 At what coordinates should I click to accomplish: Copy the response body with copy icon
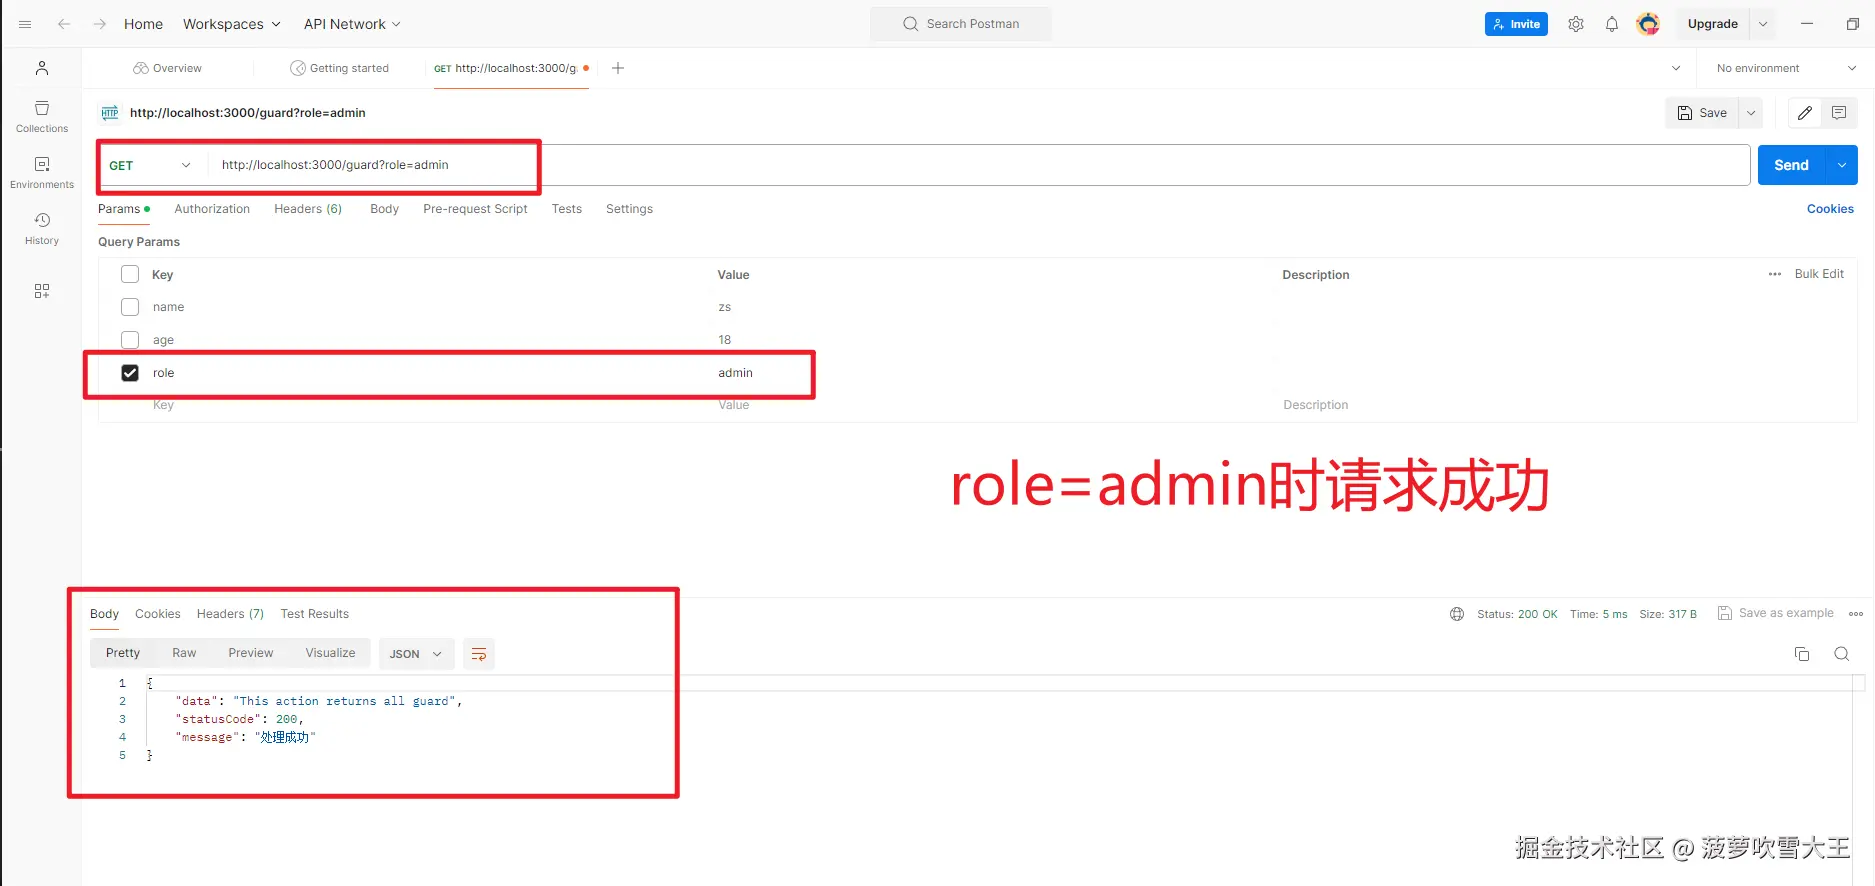1802,654
